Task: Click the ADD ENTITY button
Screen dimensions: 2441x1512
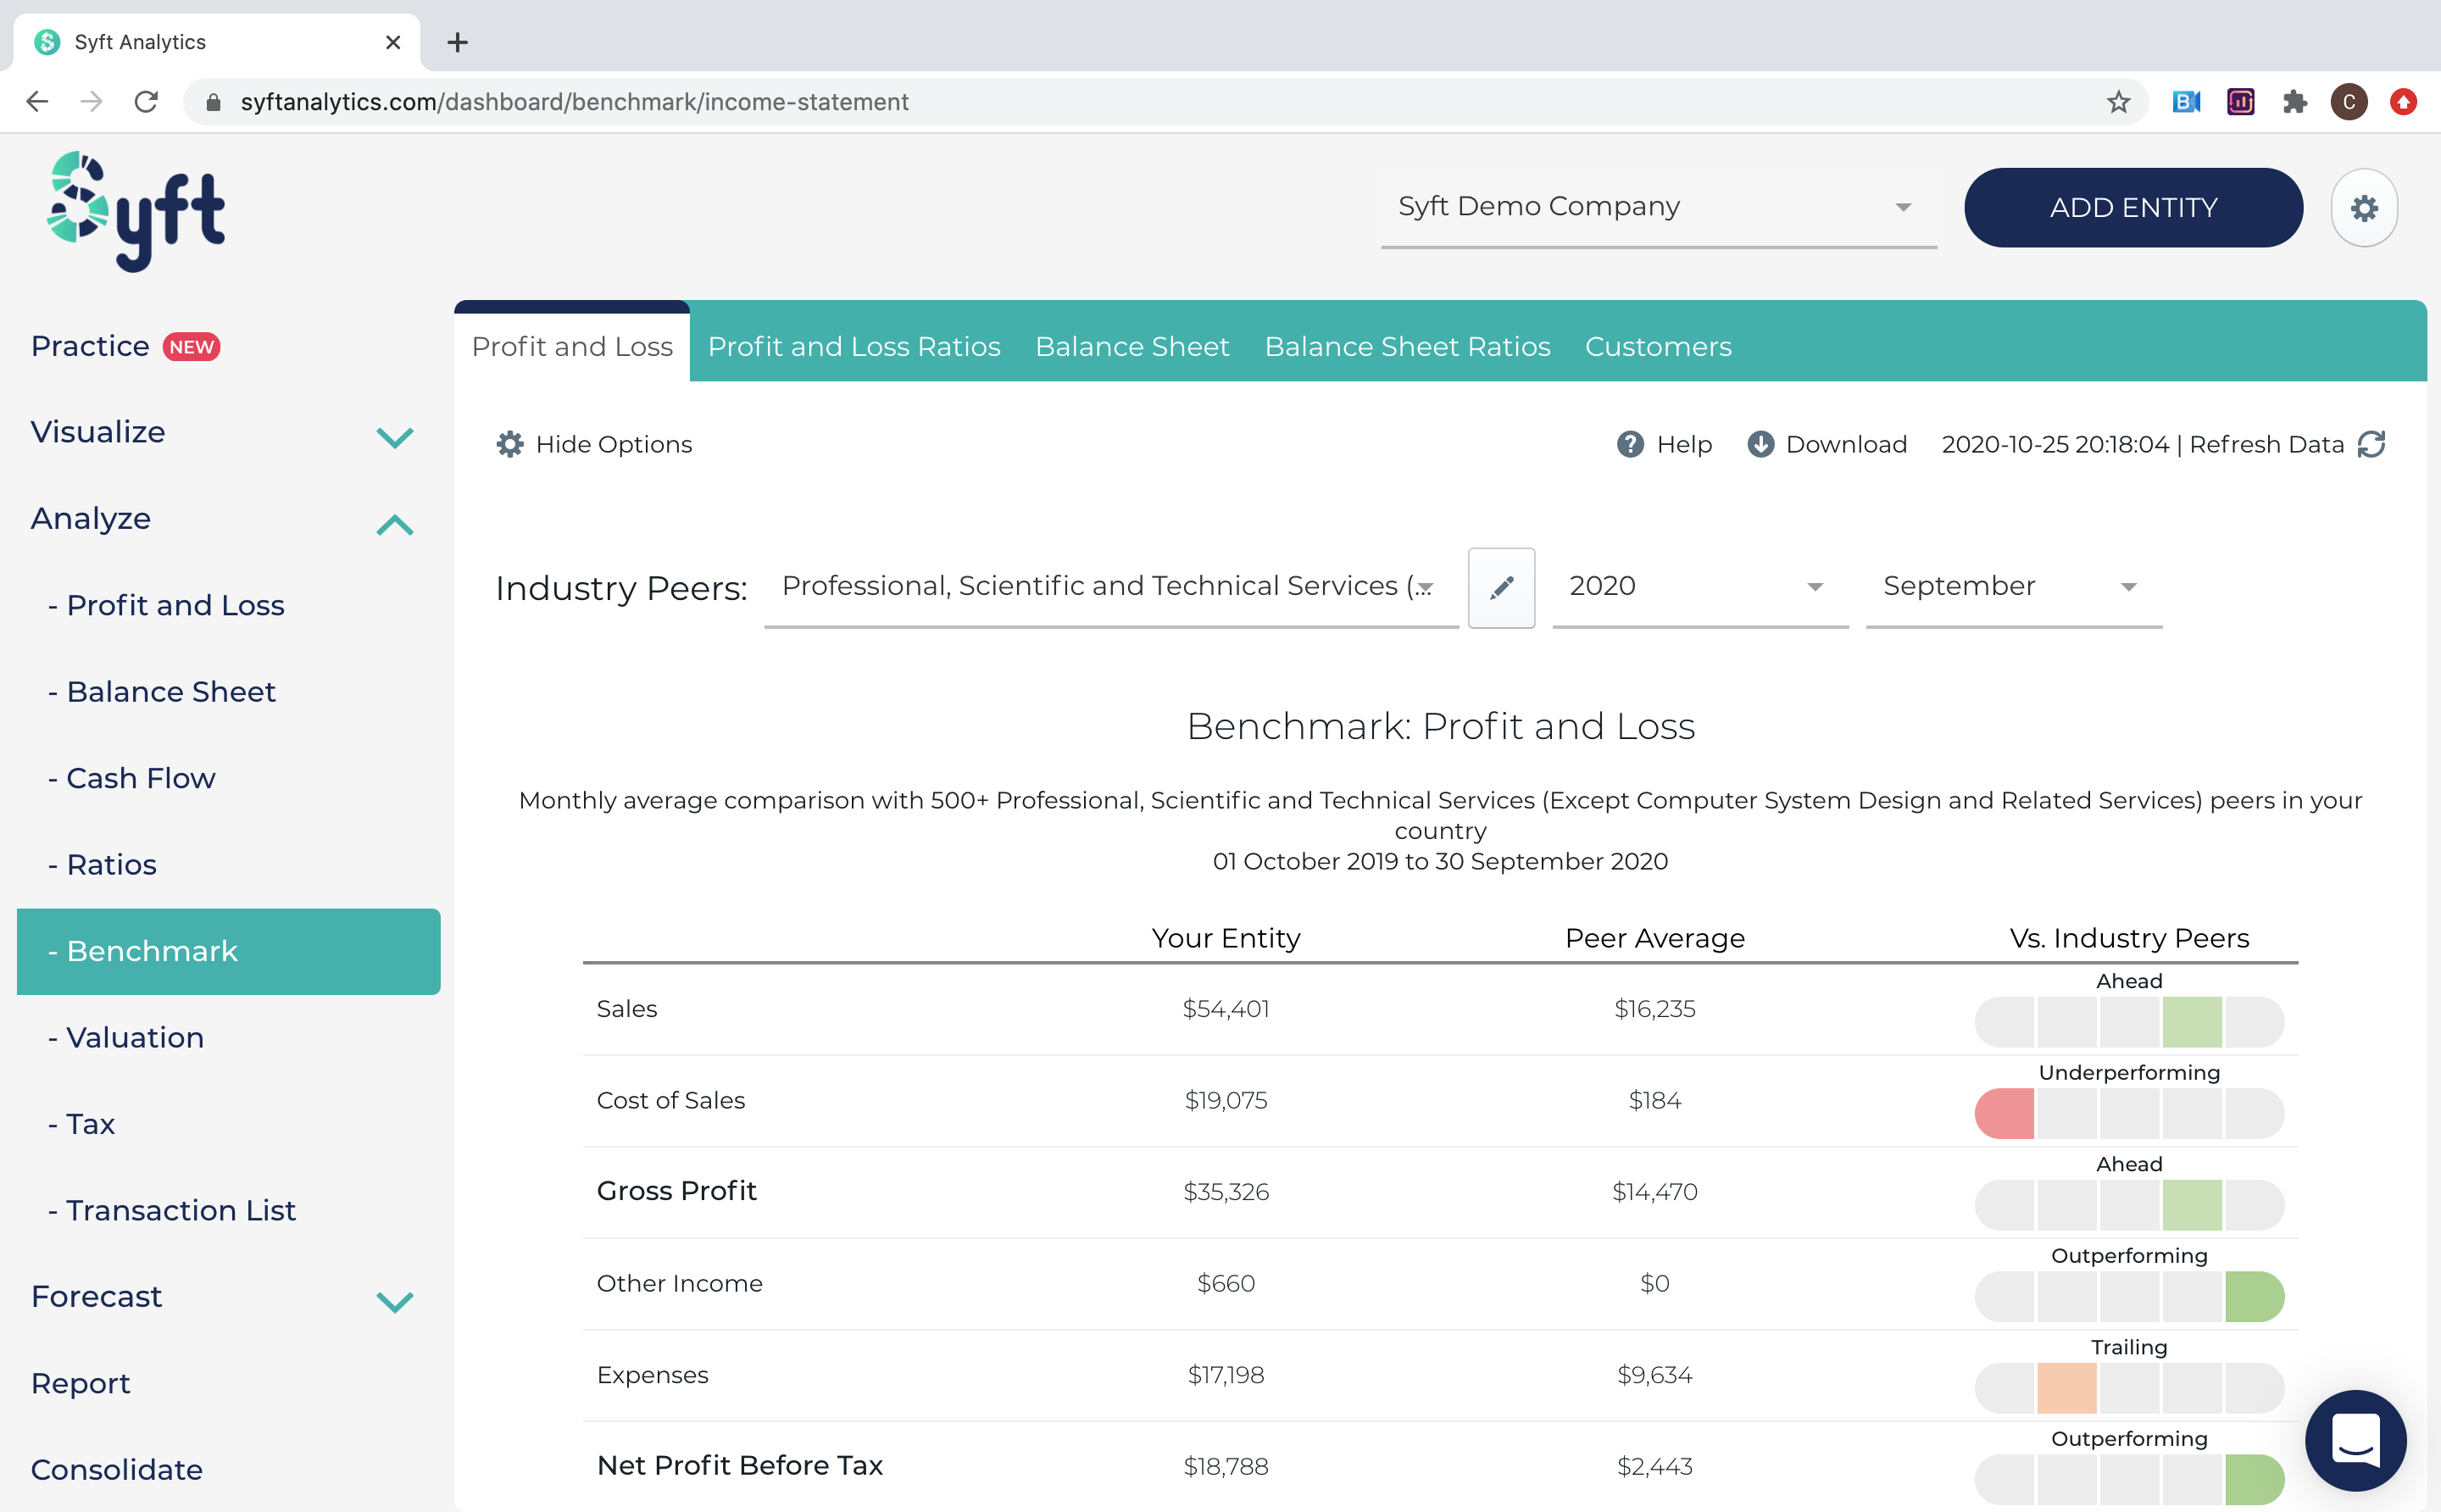Action: [2133, 207]
